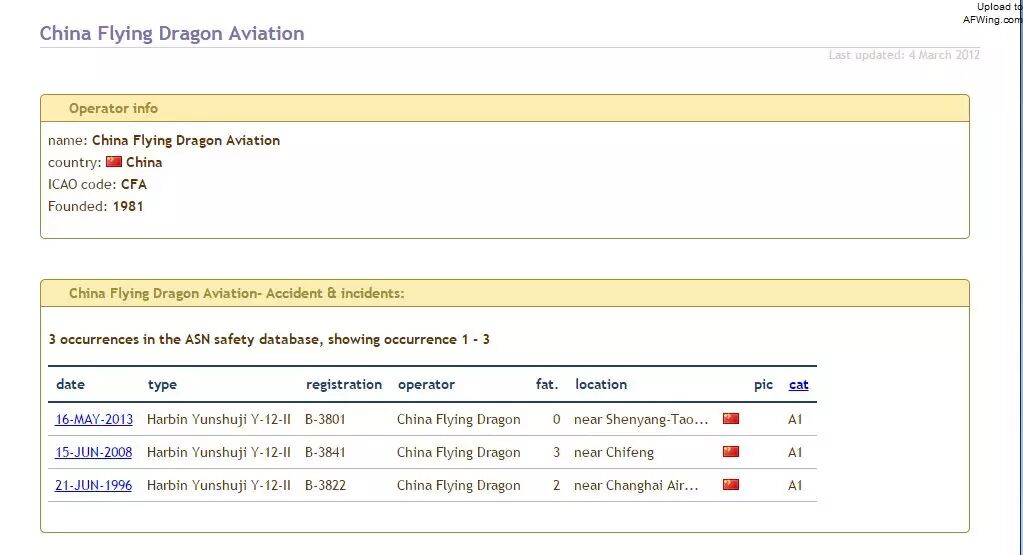1023x555 pixels.
Task: Click fatalities value 3 in Chifeng row
Action: point(557,453)
